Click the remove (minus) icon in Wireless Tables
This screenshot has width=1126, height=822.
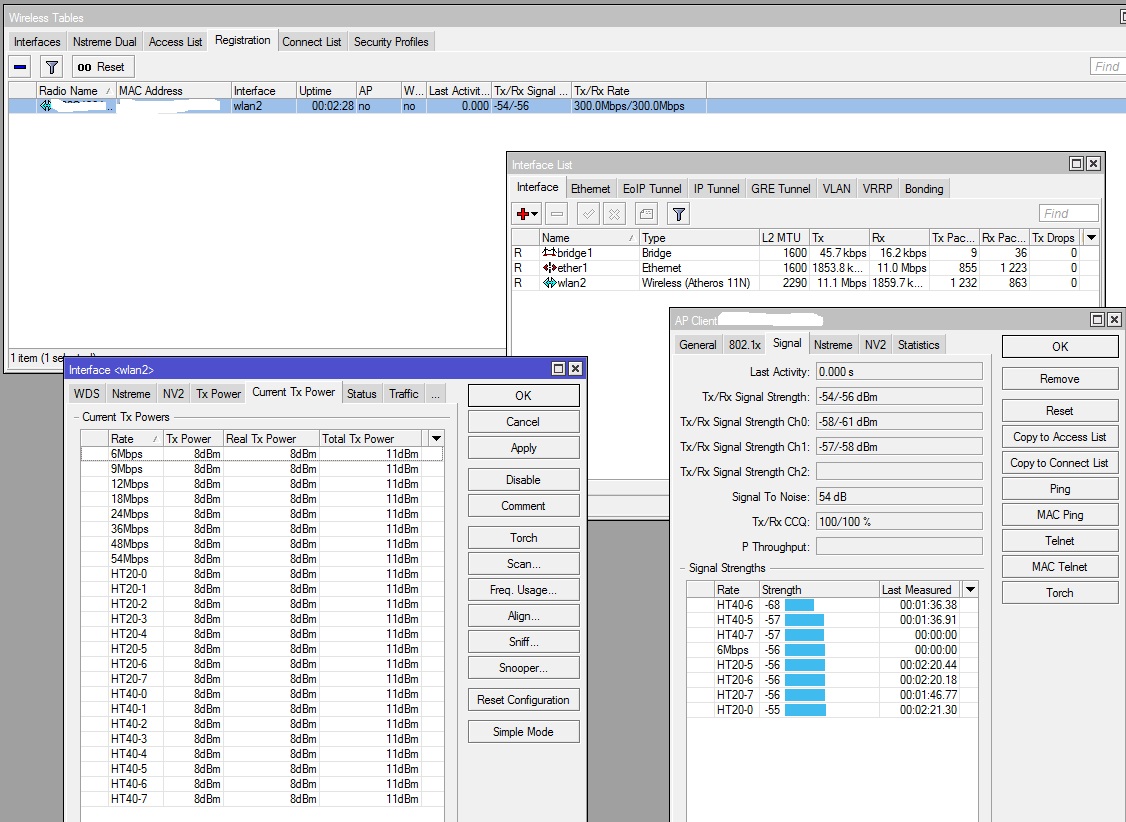tap(21, 67)
